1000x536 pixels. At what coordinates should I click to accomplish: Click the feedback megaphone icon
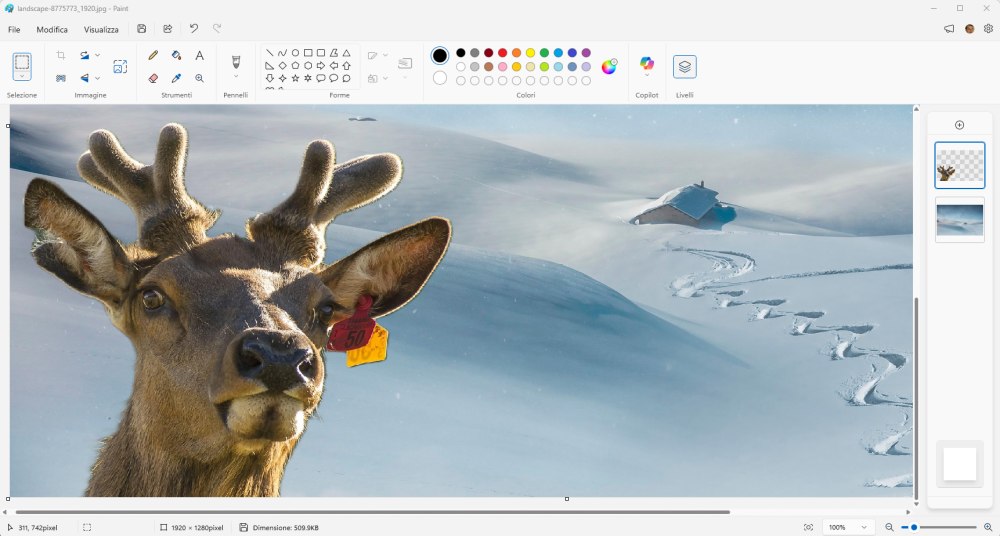click(x=949, y=29)
